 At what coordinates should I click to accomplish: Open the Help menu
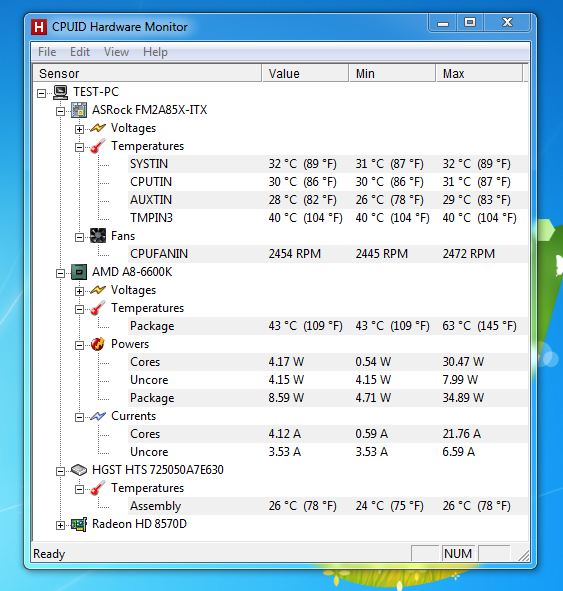[155, 52]
